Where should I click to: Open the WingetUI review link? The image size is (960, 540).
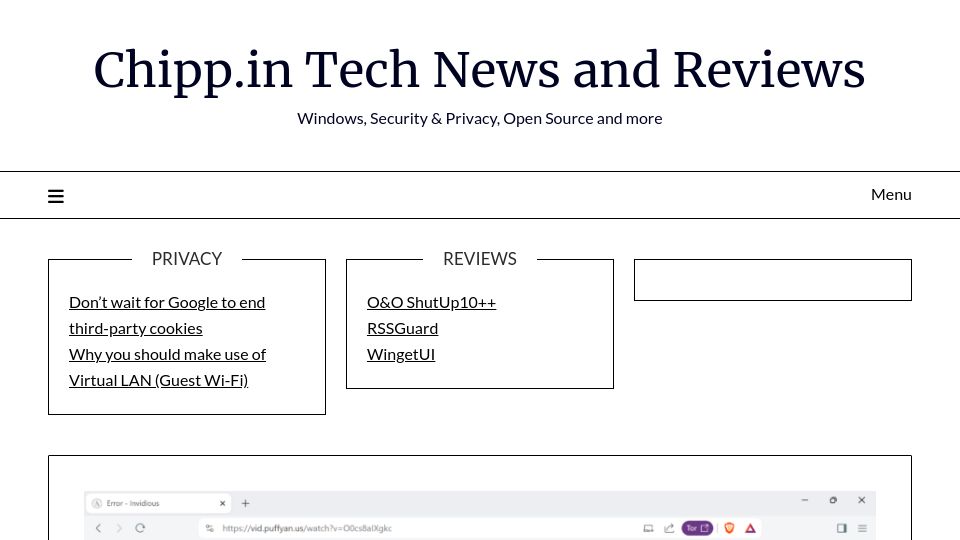point(401,354)
